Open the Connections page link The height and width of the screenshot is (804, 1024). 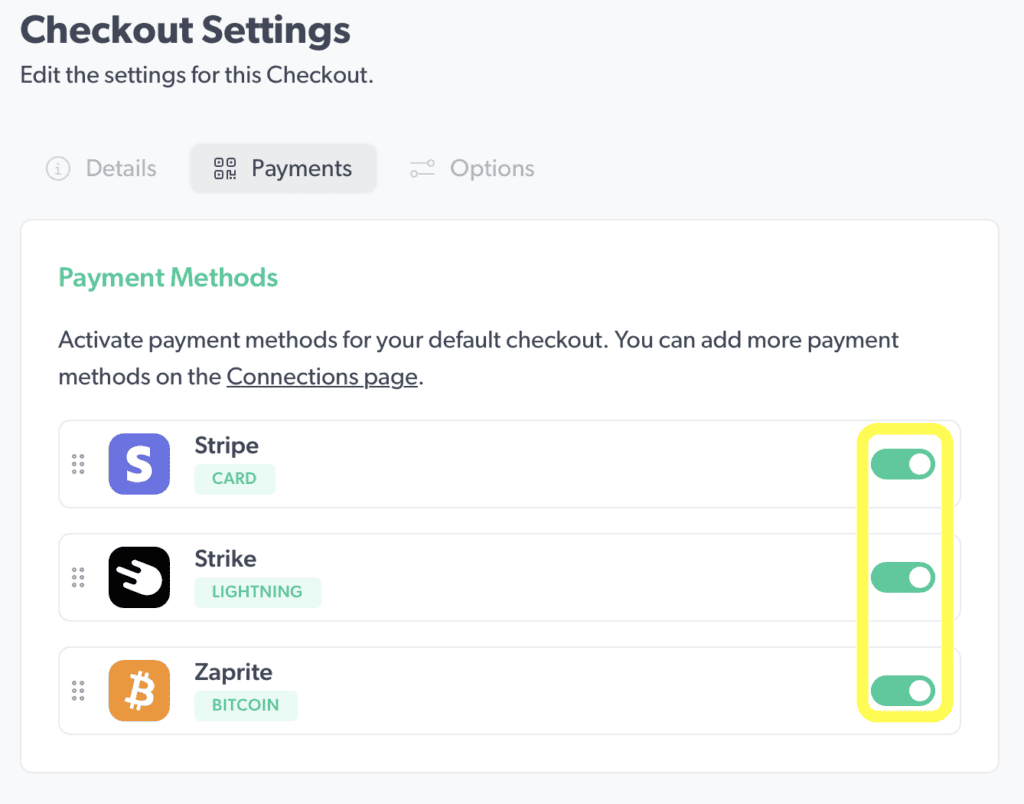pyautogui.click(x=321, y=377)
